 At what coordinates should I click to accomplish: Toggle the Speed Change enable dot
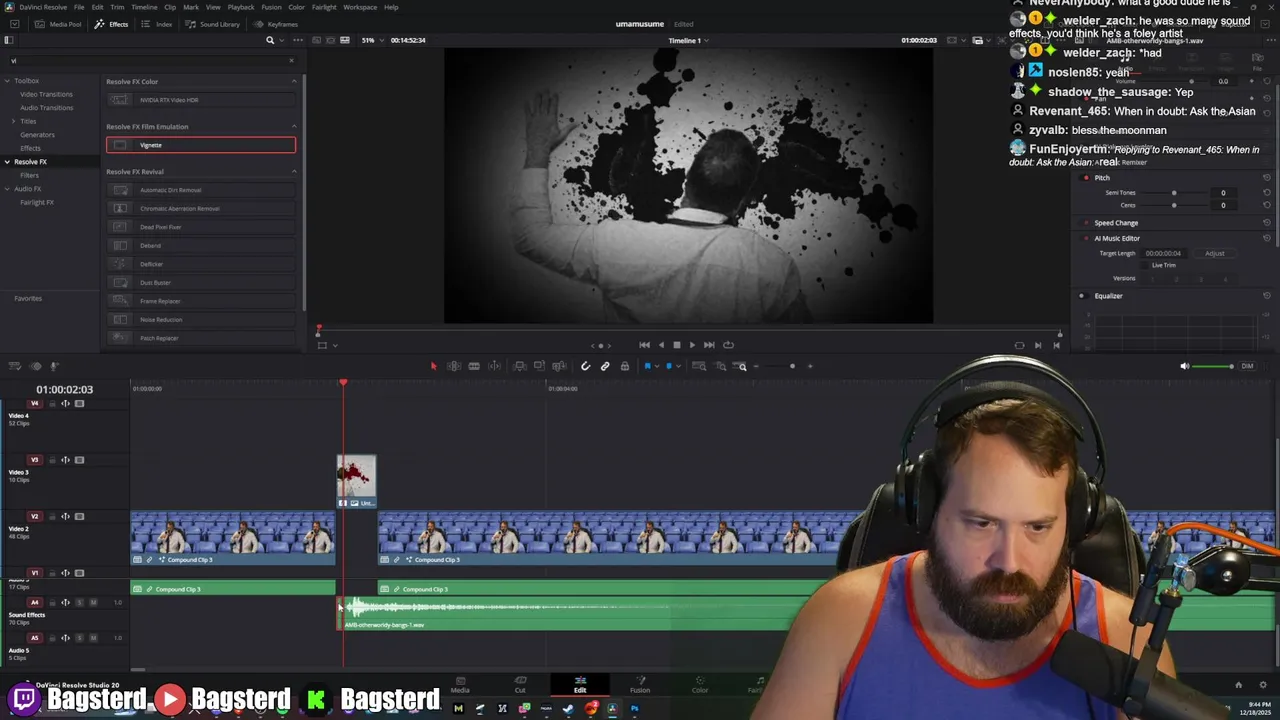[x=1086, y=223]
